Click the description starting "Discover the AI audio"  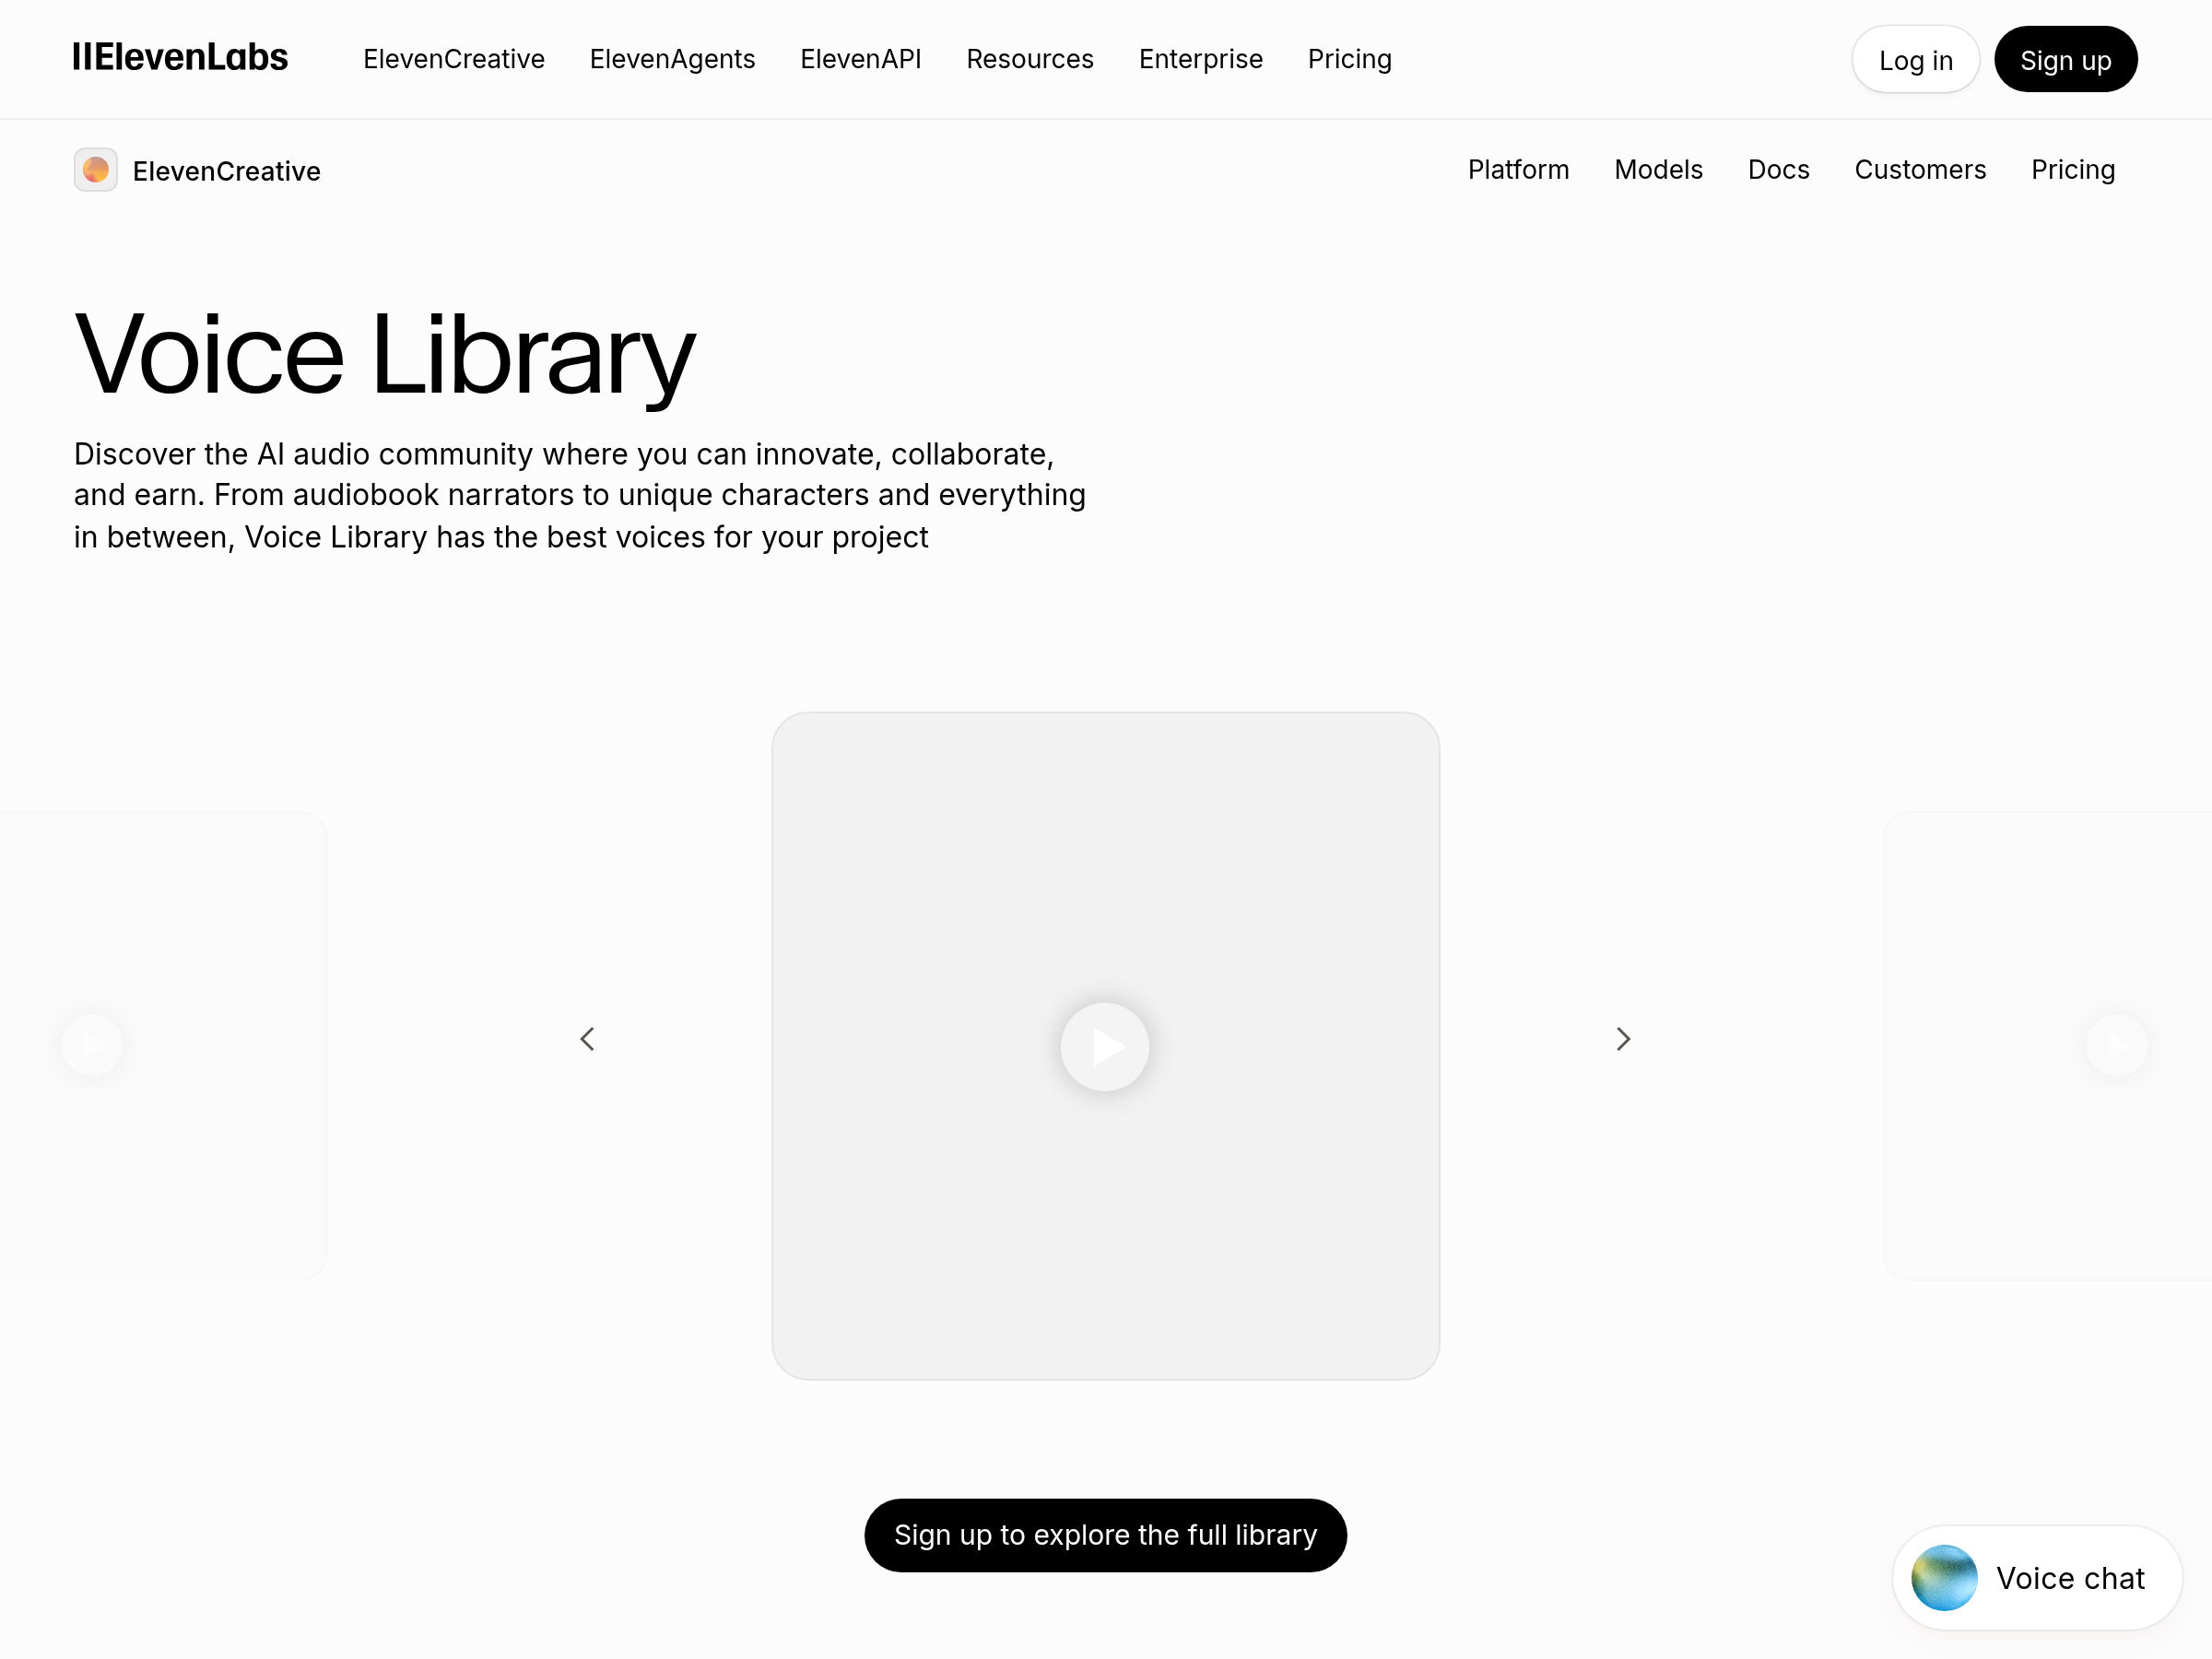(x=580, y=495)
